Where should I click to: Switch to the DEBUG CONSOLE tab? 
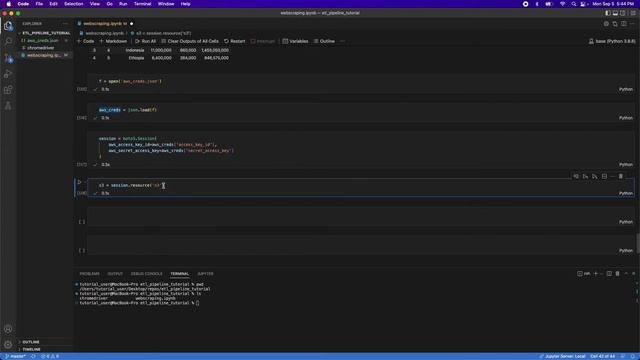tap(147, 273)
